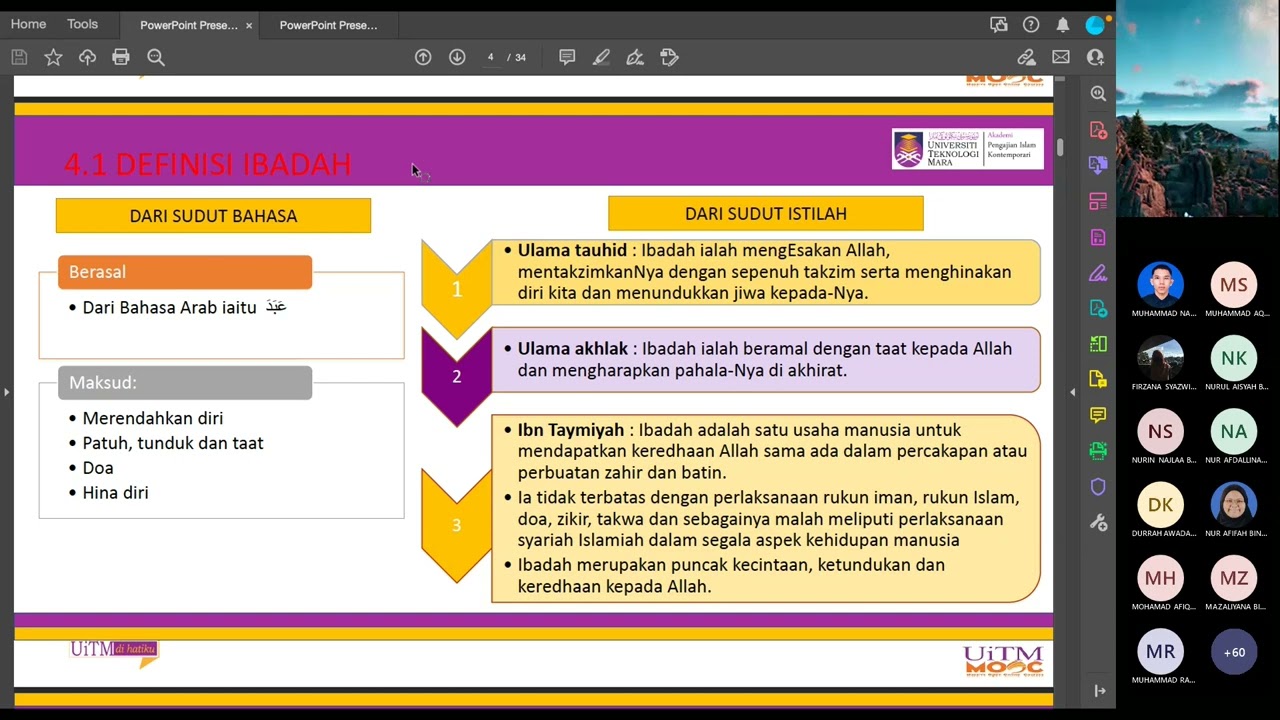Click the Ibn Taymiyah definition text
The image size is (1280, 720).
[x=765, y=508]
